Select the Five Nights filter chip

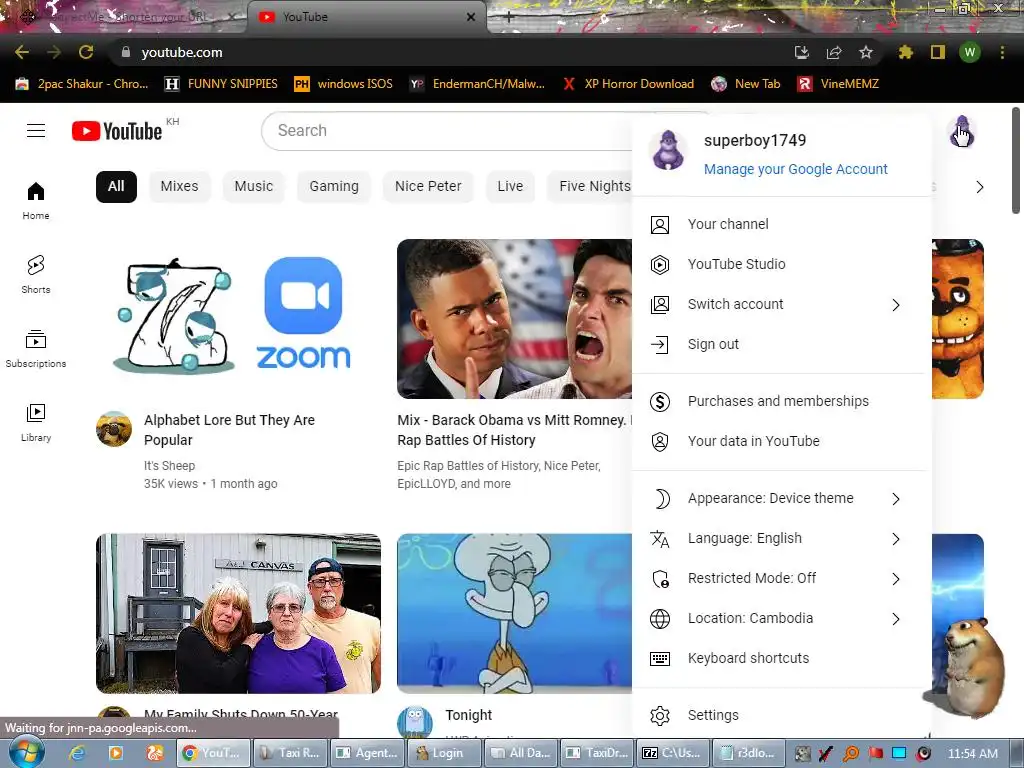pos(590,187)
